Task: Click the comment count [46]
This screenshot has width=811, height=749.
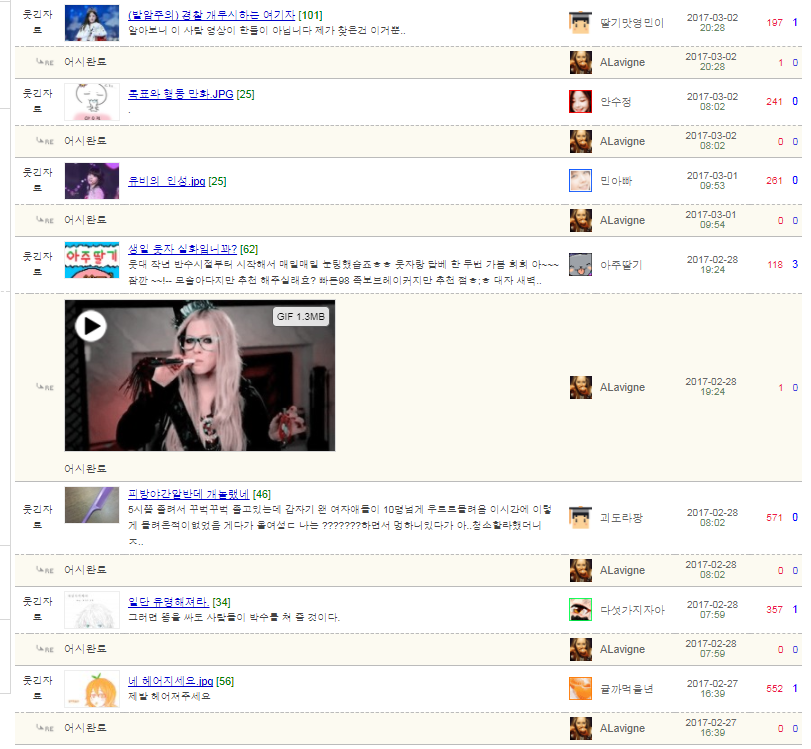Action: point(262,495)
